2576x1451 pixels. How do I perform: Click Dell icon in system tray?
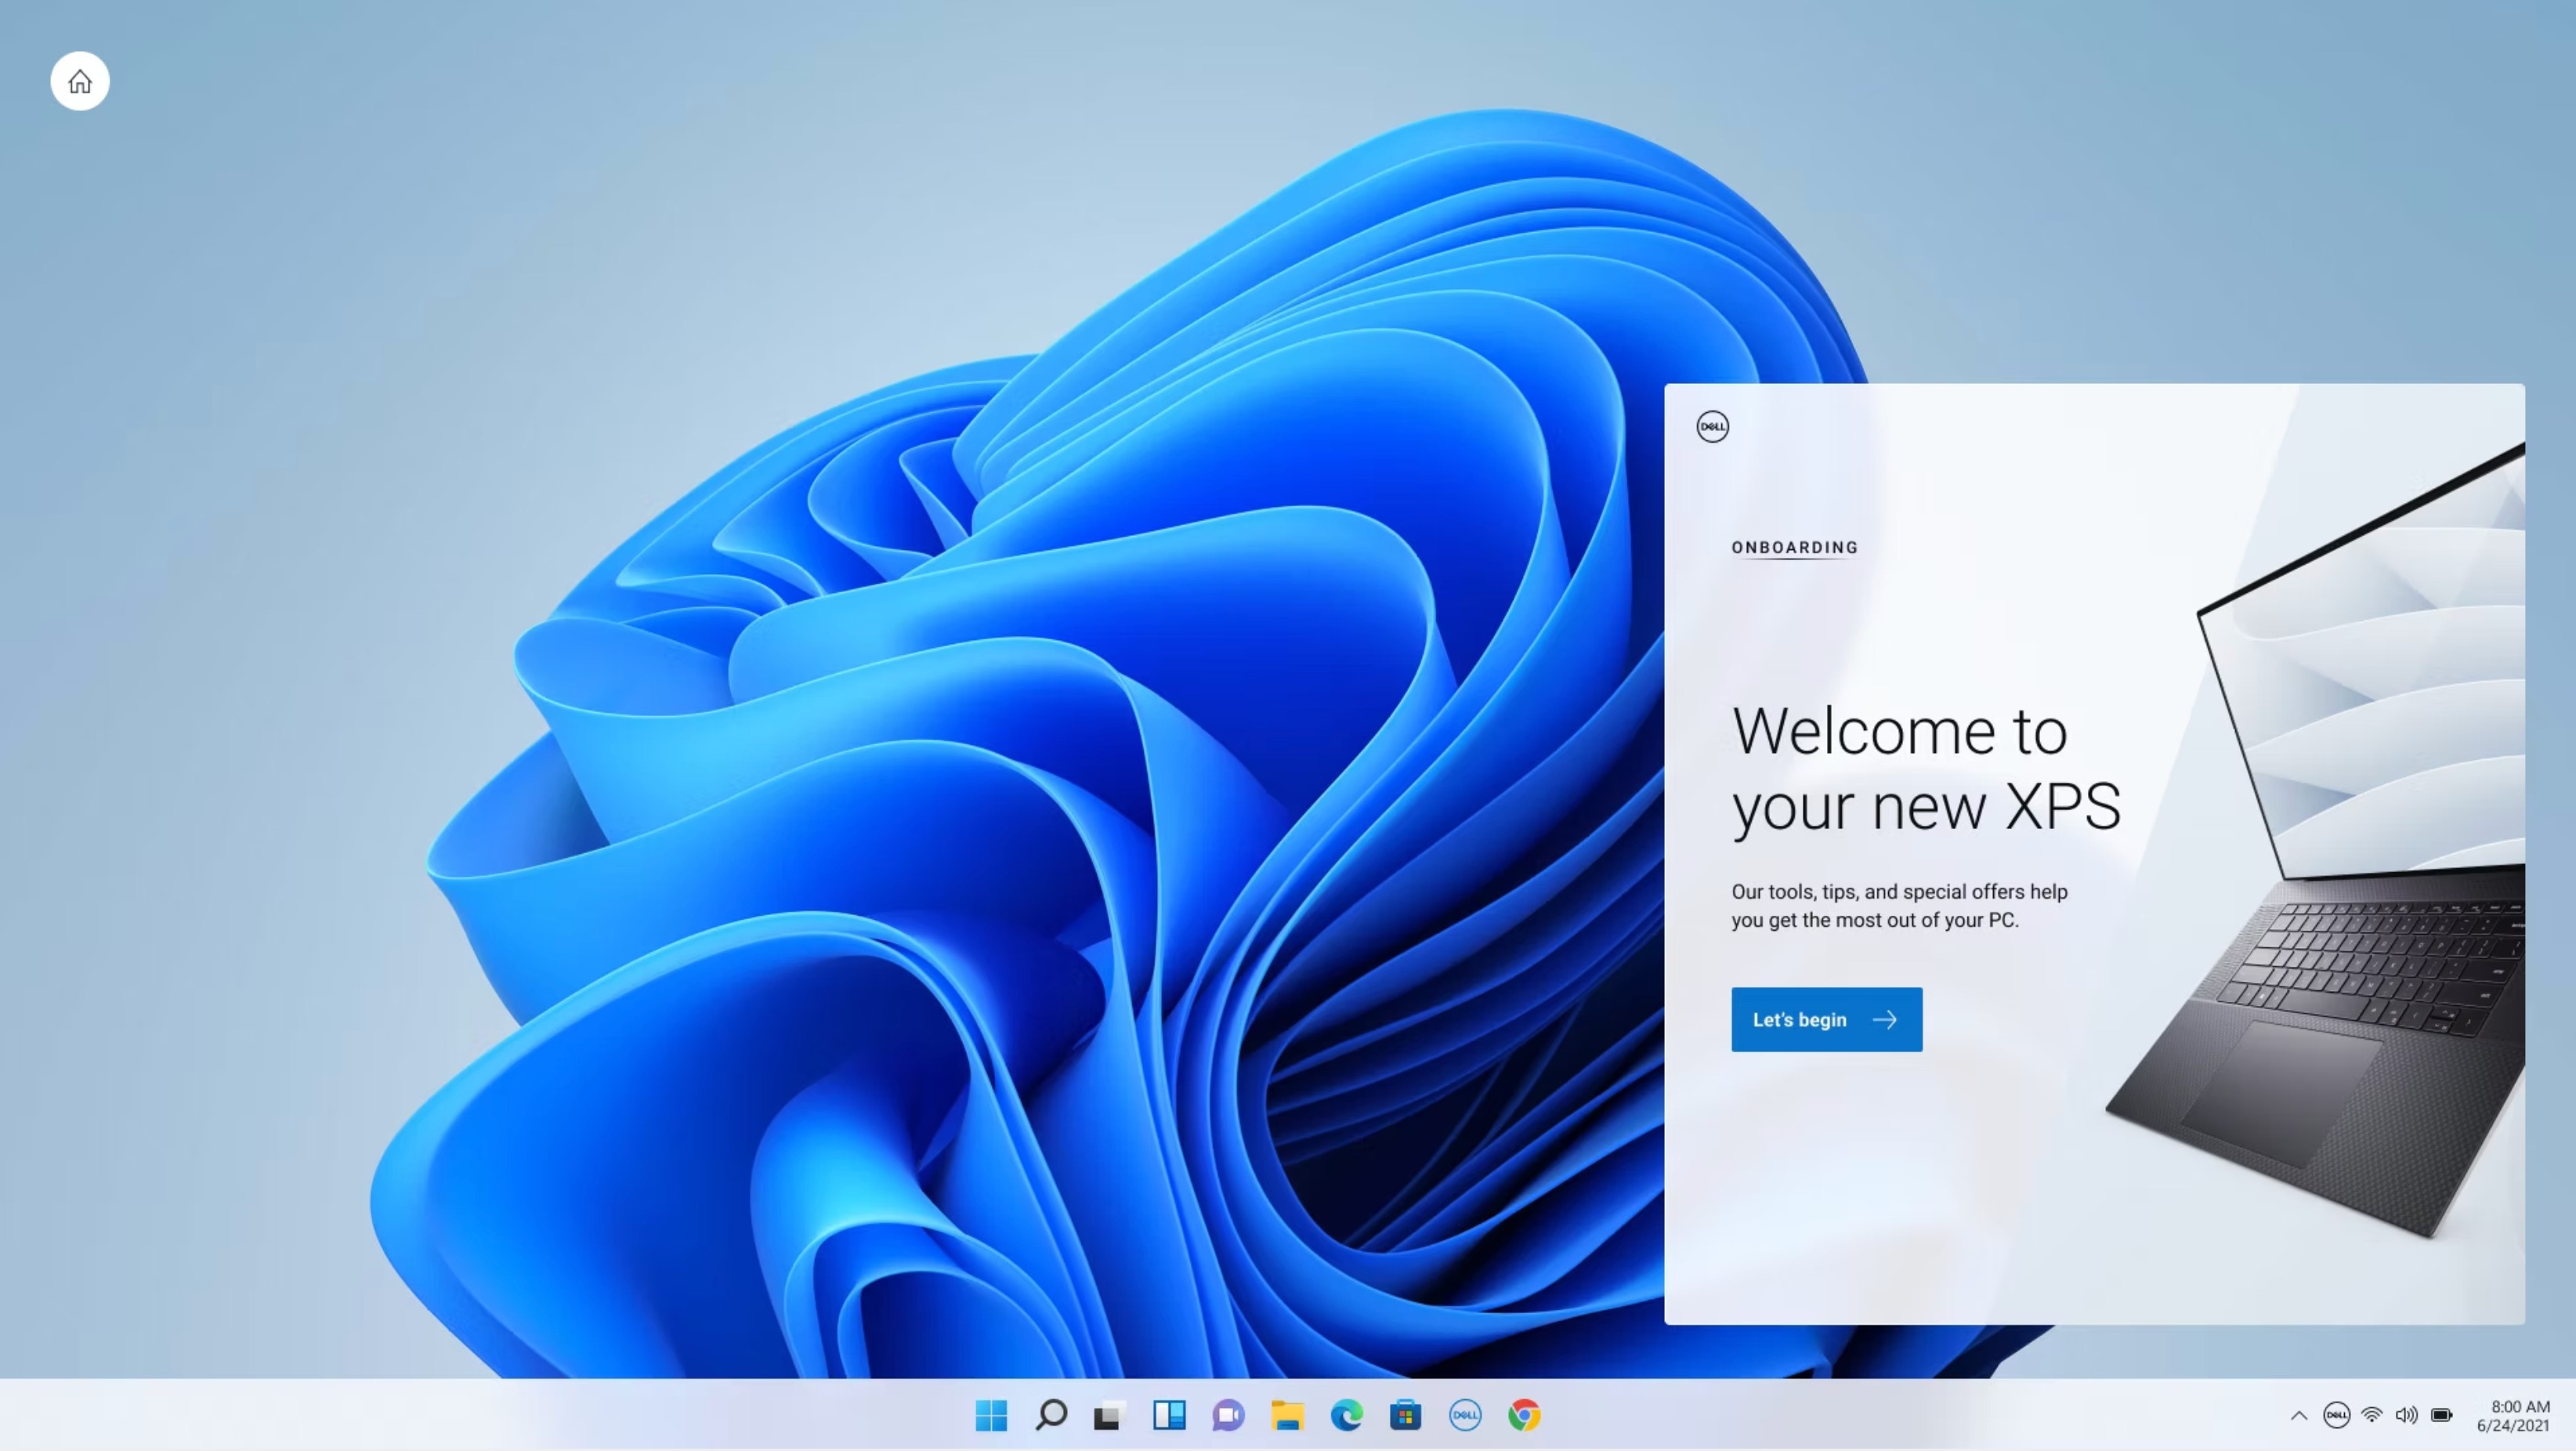tap(2336, 1414)
